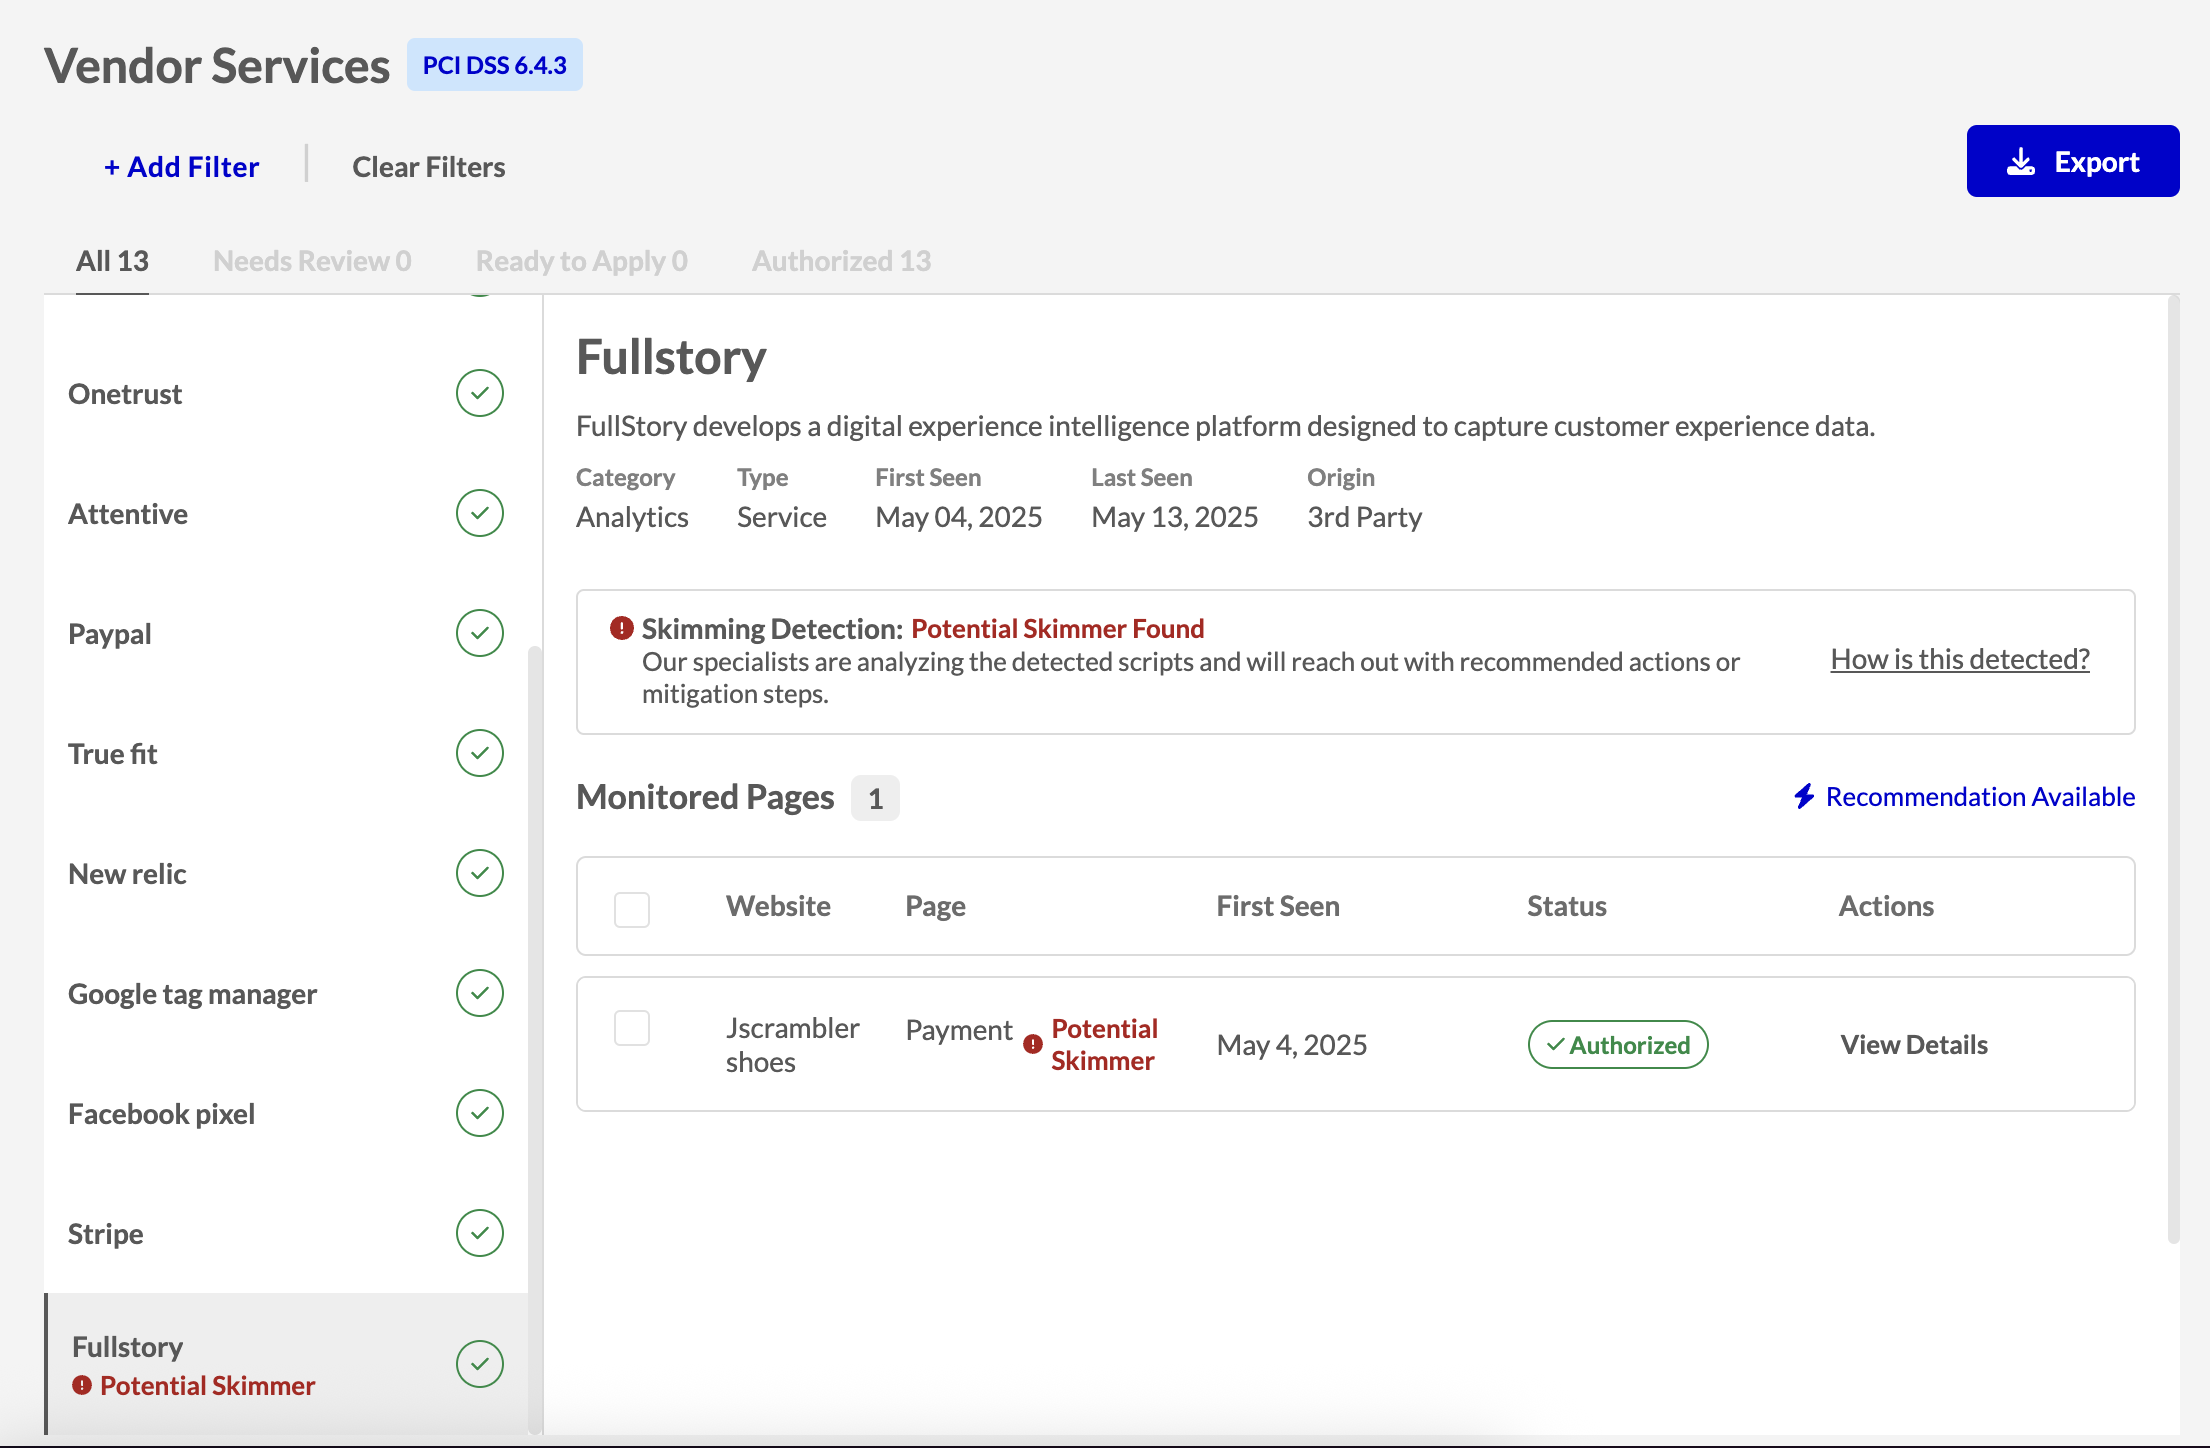Click the green check icon beside Fullstory

point(480,1364)
